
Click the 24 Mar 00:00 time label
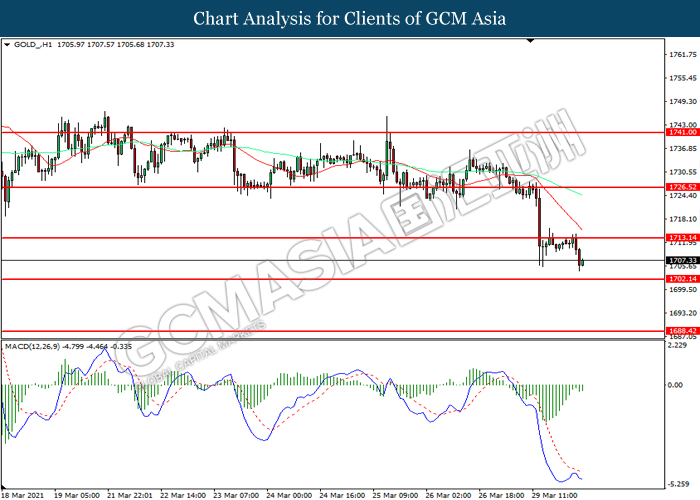(289, 496)
